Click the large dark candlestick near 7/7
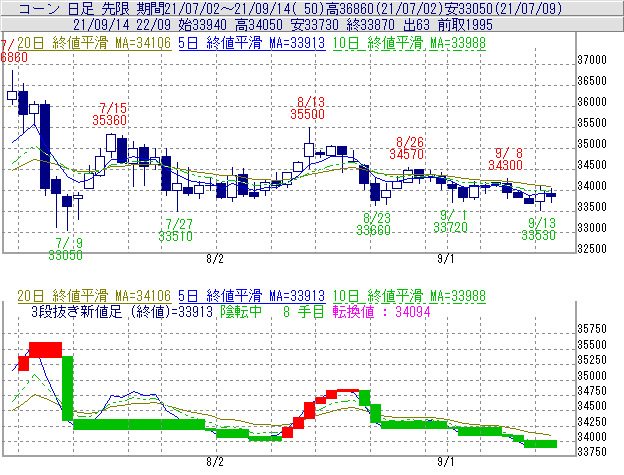 (x=45, y=146)
